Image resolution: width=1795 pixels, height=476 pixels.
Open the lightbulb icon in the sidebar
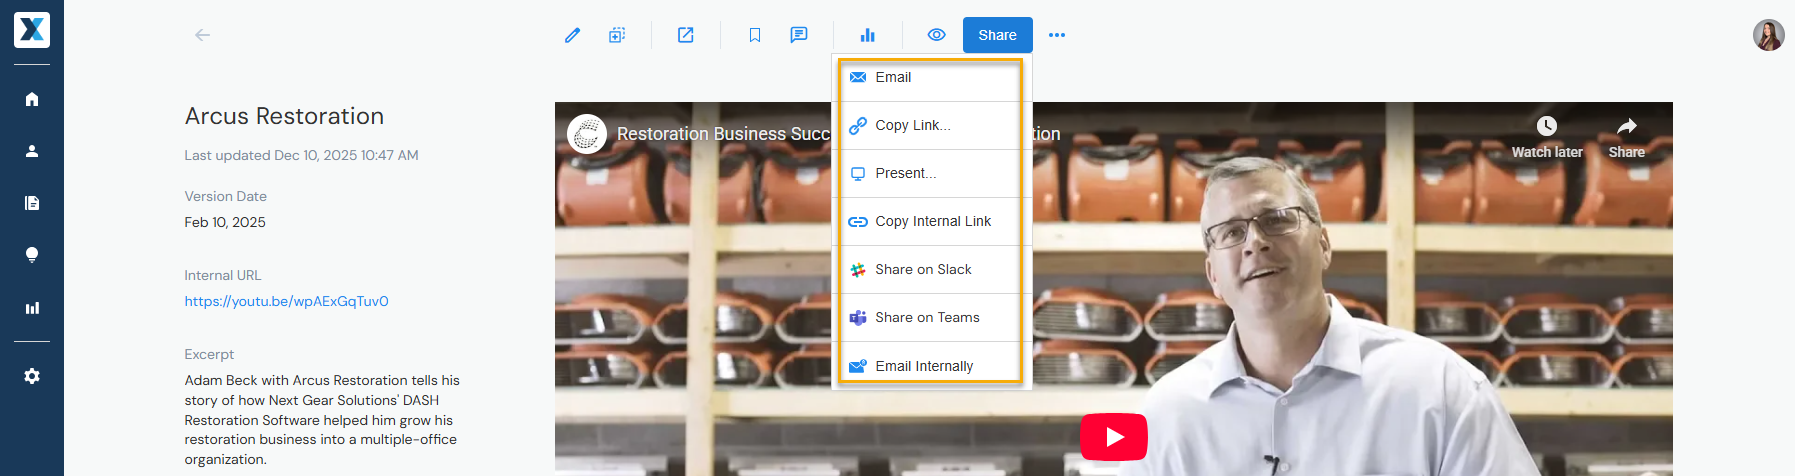(x=32, y=255)
